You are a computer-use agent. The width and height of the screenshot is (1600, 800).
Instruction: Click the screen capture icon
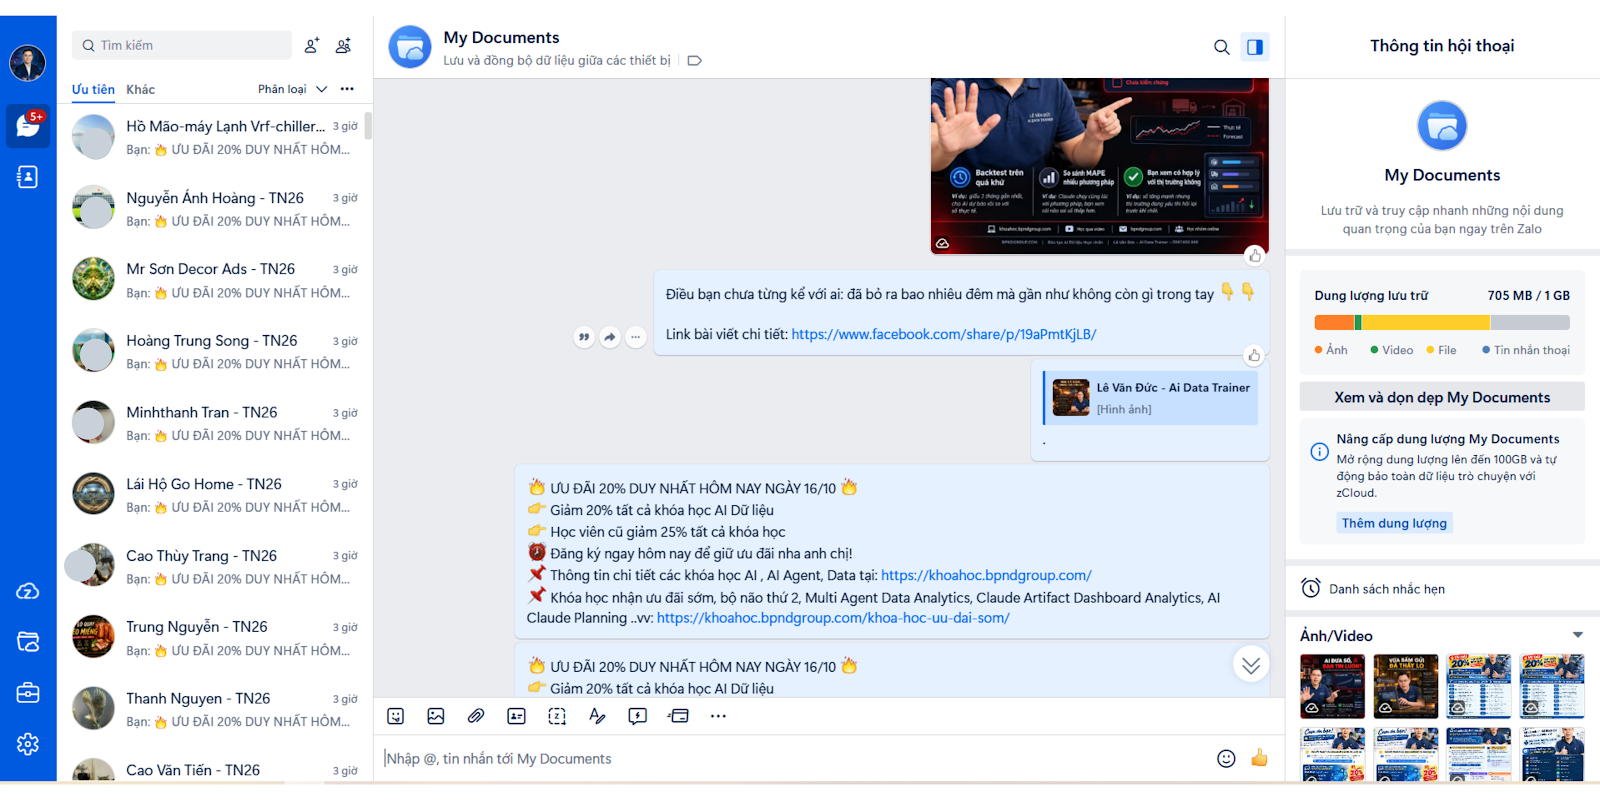pos(557,716)
